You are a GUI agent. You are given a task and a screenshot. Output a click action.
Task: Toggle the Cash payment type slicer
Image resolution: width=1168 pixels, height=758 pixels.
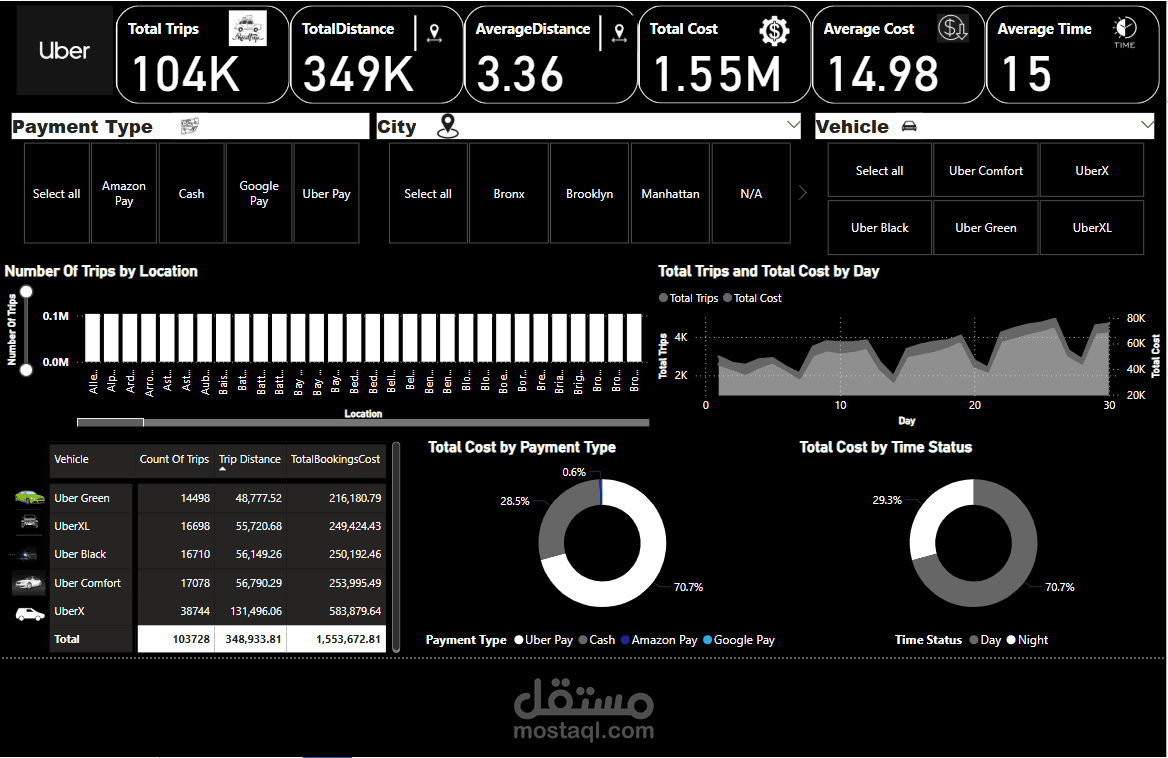191,194
